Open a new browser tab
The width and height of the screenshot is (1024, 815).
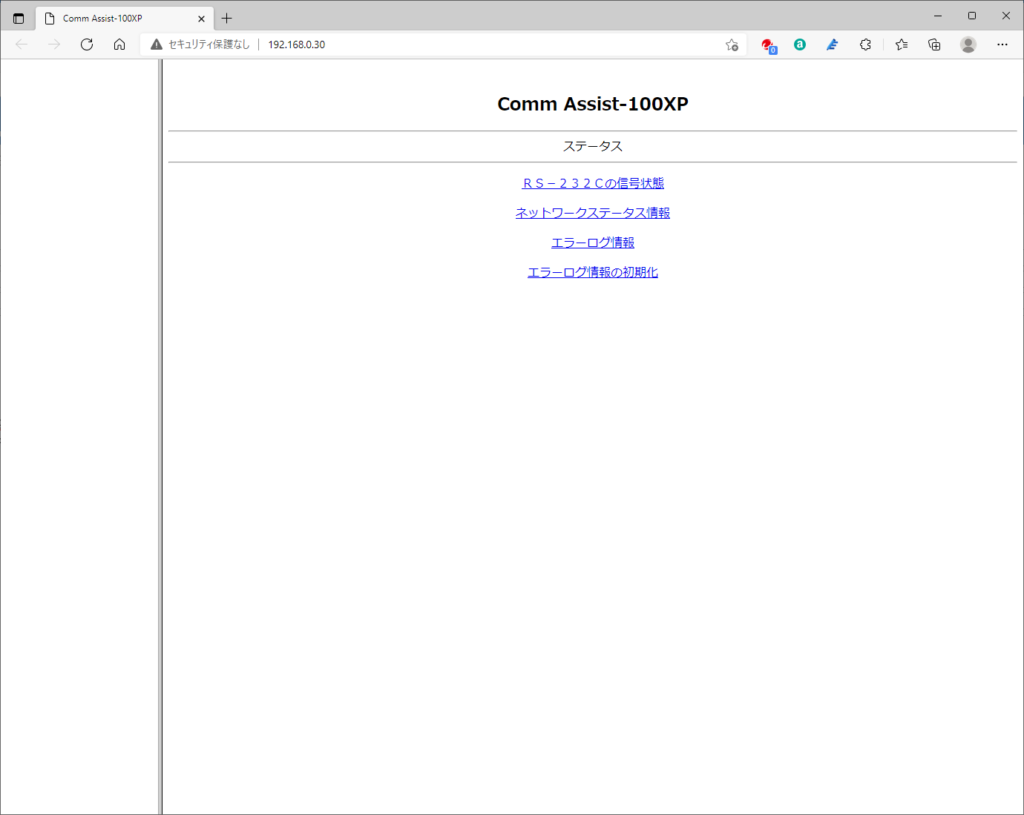[227, 18]
